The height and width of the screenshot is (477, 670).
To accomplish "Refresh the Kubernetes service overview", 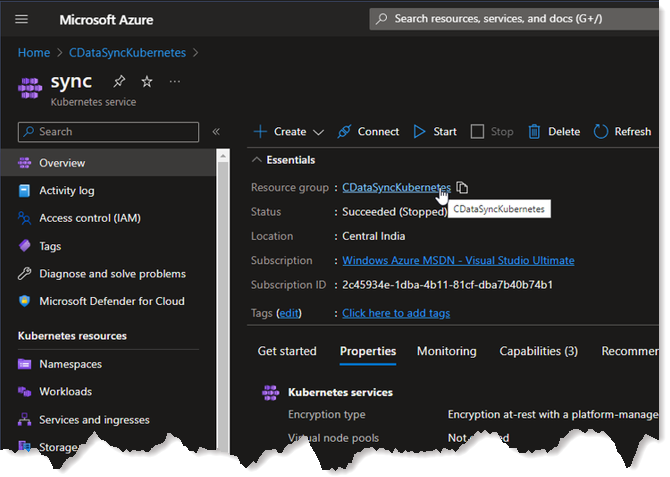I will 622,132.
